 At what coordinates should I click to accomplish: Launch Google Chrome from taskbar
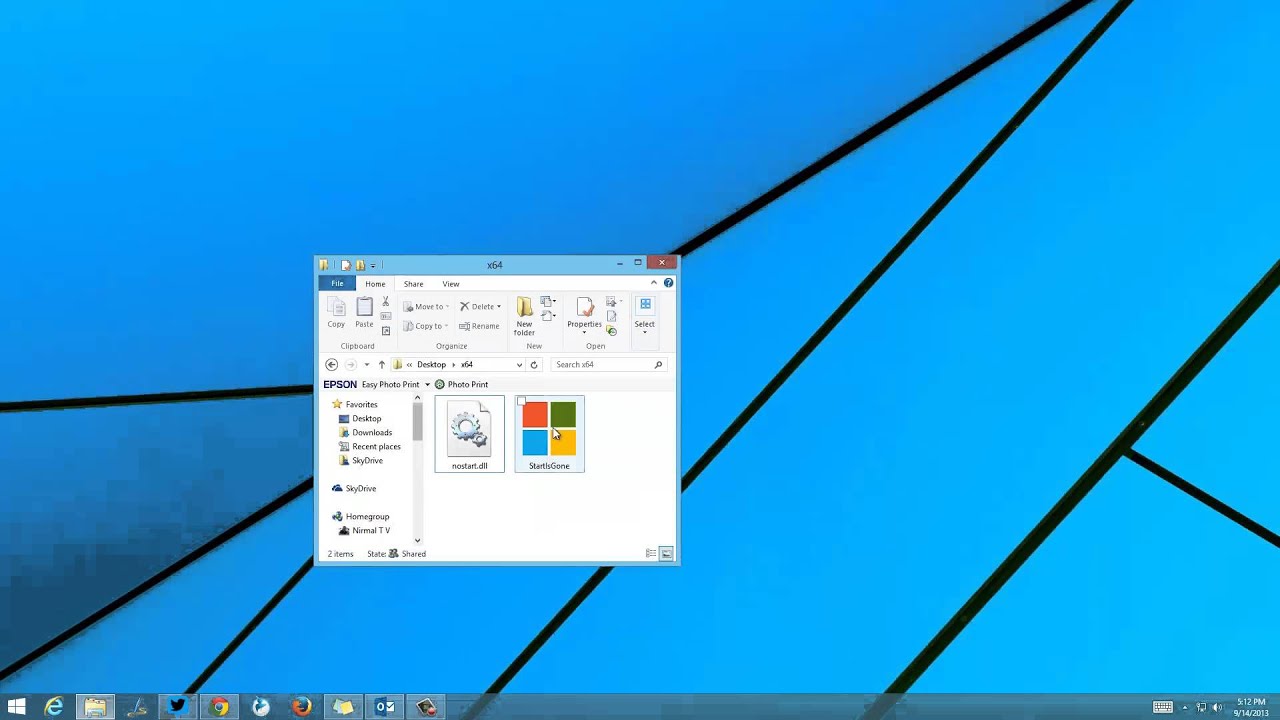tap(219, 707)
